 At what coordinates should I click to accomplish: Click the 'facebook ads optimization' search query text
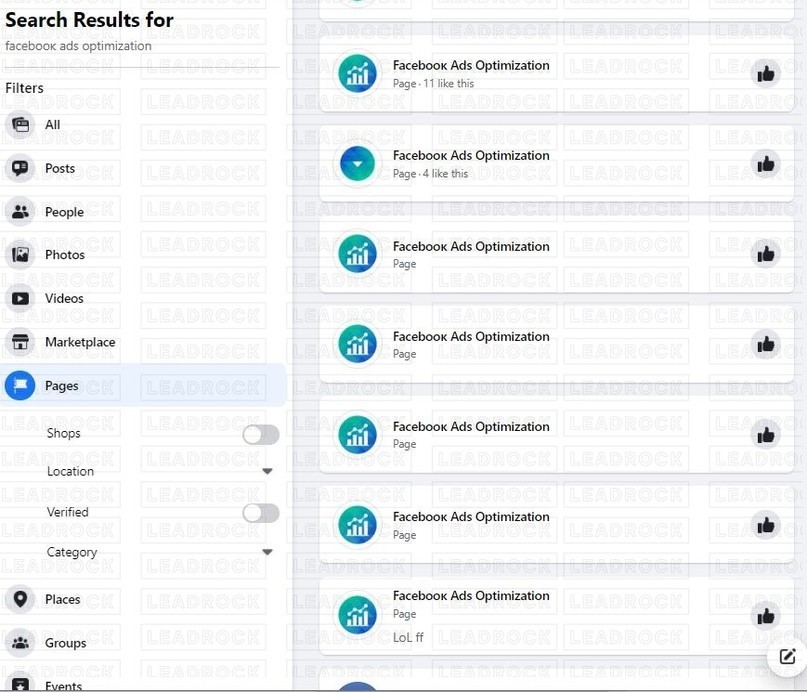pos(78,46)
